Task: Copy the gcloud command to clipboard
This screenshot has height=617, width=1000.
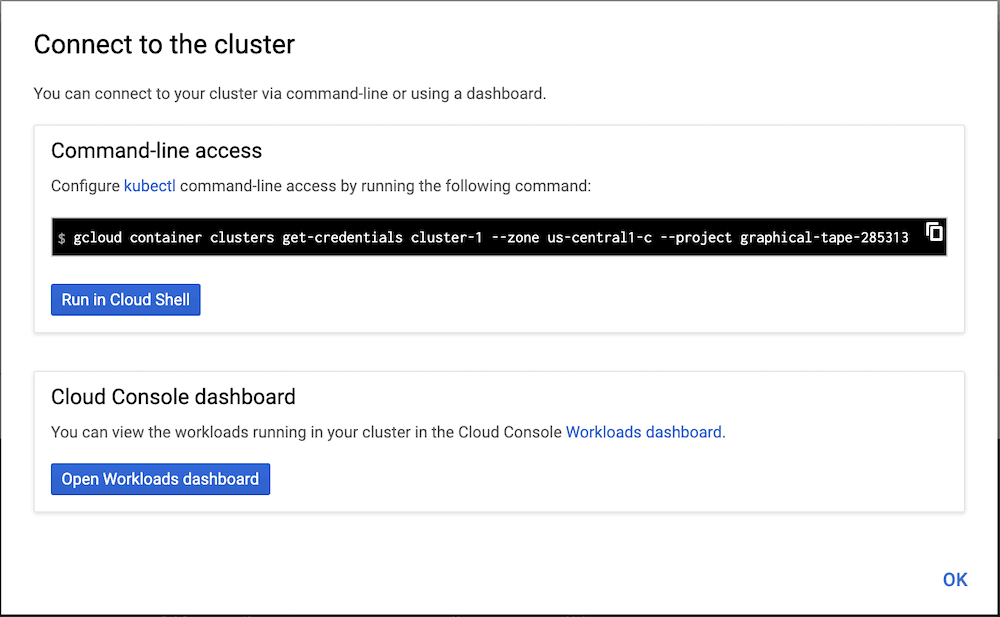Action: 934,232
